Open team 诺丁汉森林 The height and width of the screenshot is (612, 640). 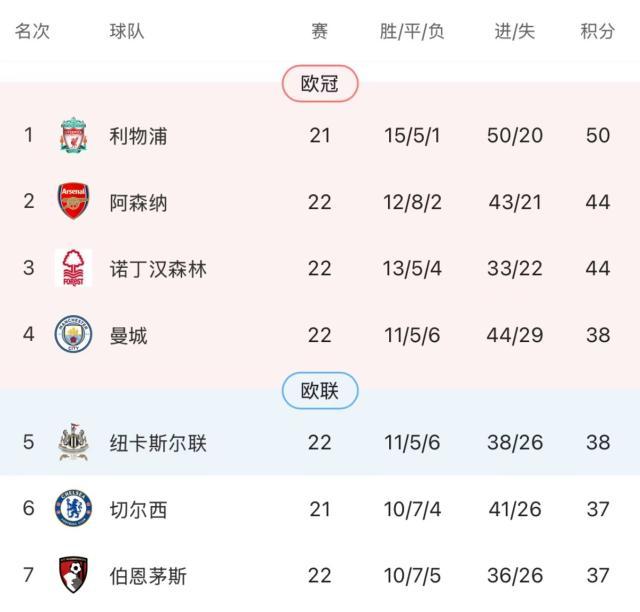click(x=158, y=269)
